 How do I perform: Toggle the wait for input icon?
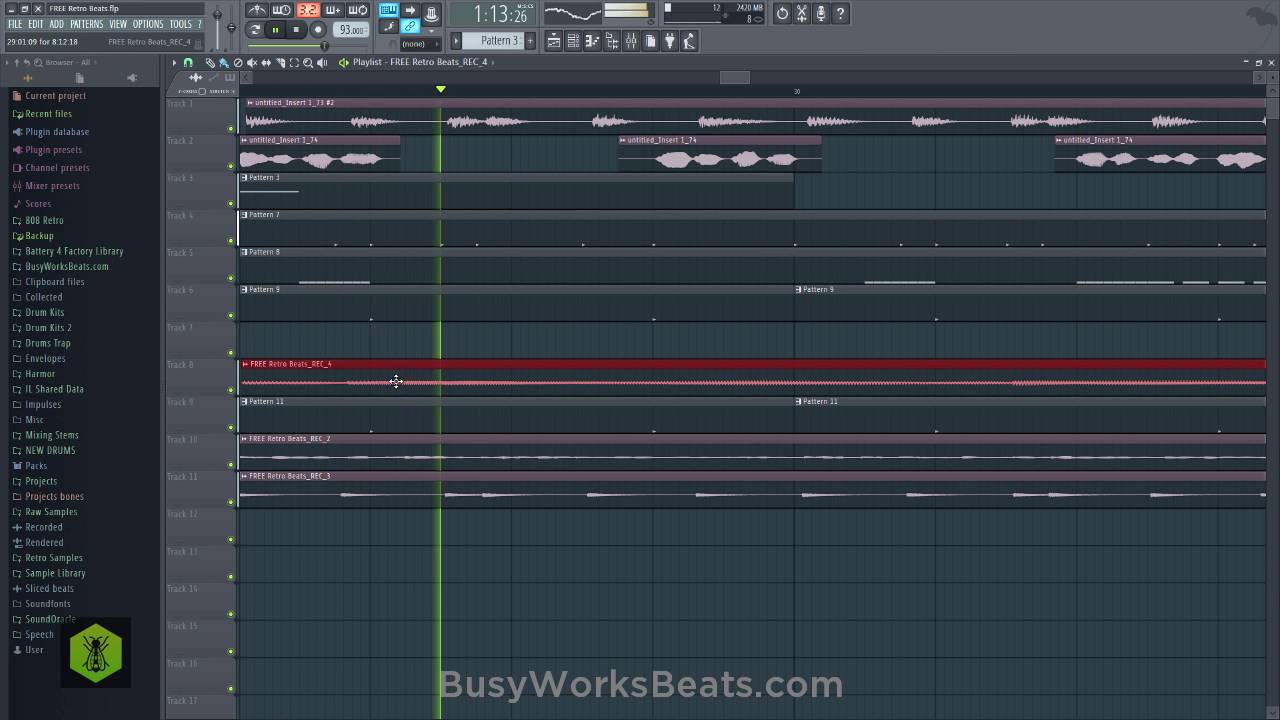pyautogui.click(x=282, y=10)
